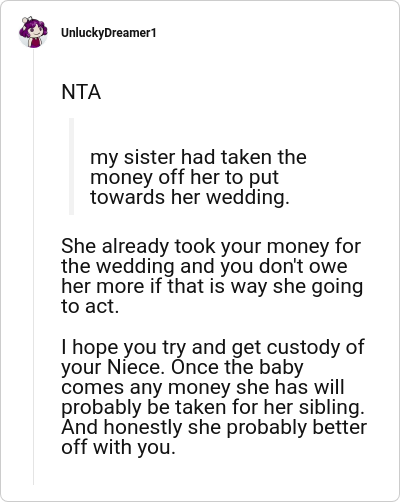Screen dimensions: 400x502
Task: Click the line 'I hope you try and get custody of'
Action: point(213,347)
